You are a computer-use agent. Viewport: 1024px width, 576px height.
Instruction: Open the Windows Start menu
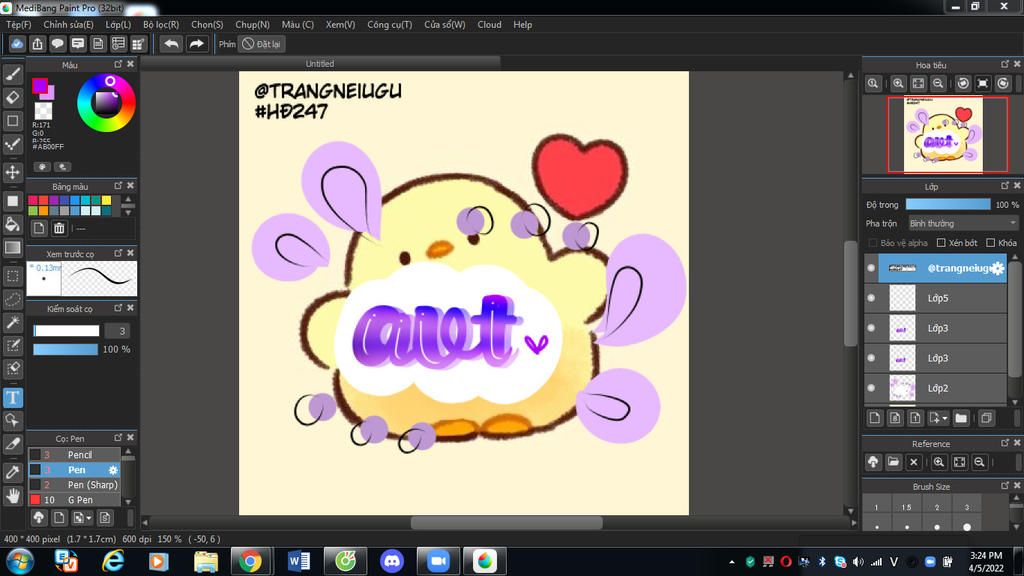[x=20, y=561]
